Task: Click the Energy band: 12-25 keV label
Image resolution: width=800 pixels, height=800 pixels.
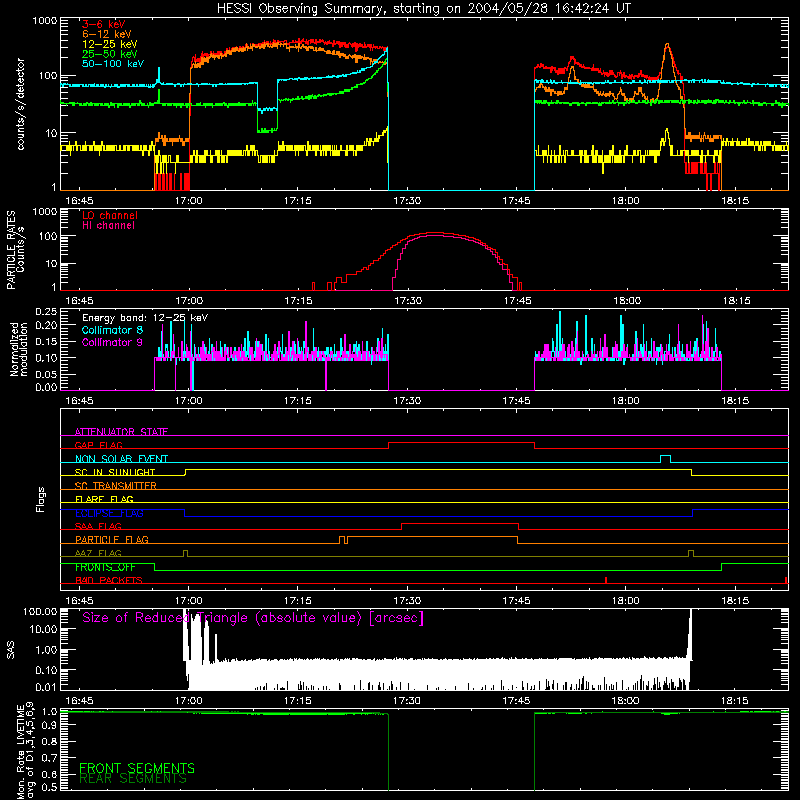Action: (145, 318)
